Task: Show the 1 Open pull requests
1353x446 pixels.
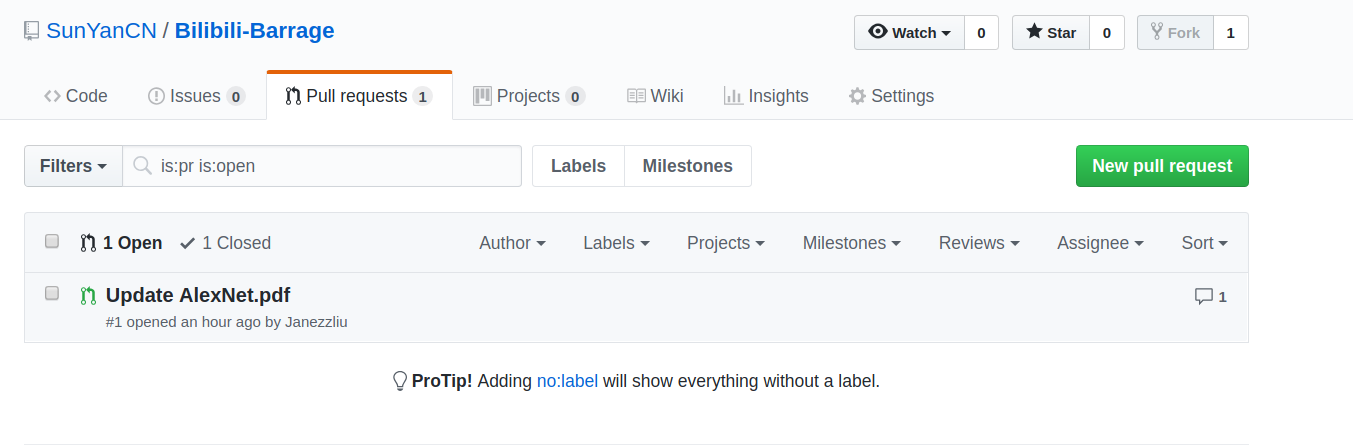Action: (x=121, y=242)
